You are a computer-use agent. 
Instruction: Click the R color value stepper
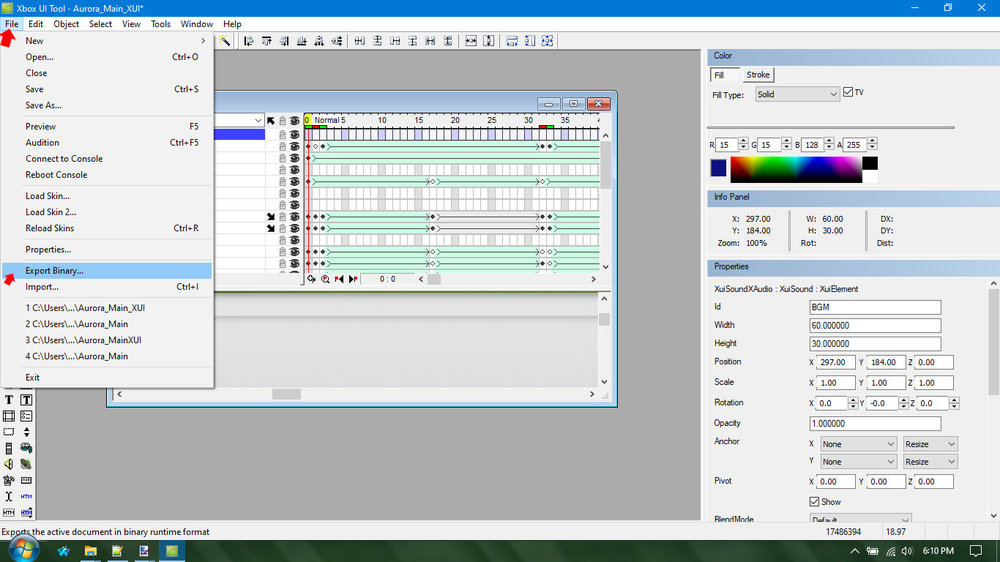pyautogui.click(x=743, y=145)
